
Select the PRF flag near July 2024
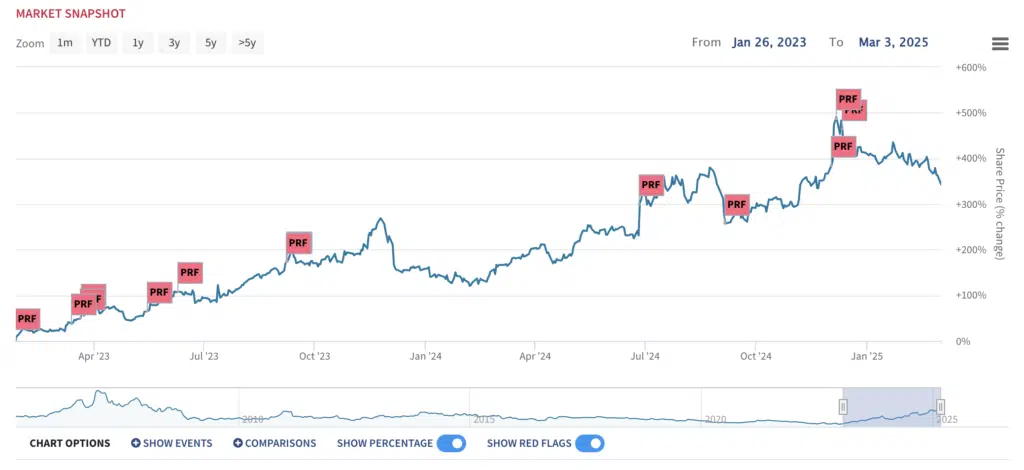point(651,185)
